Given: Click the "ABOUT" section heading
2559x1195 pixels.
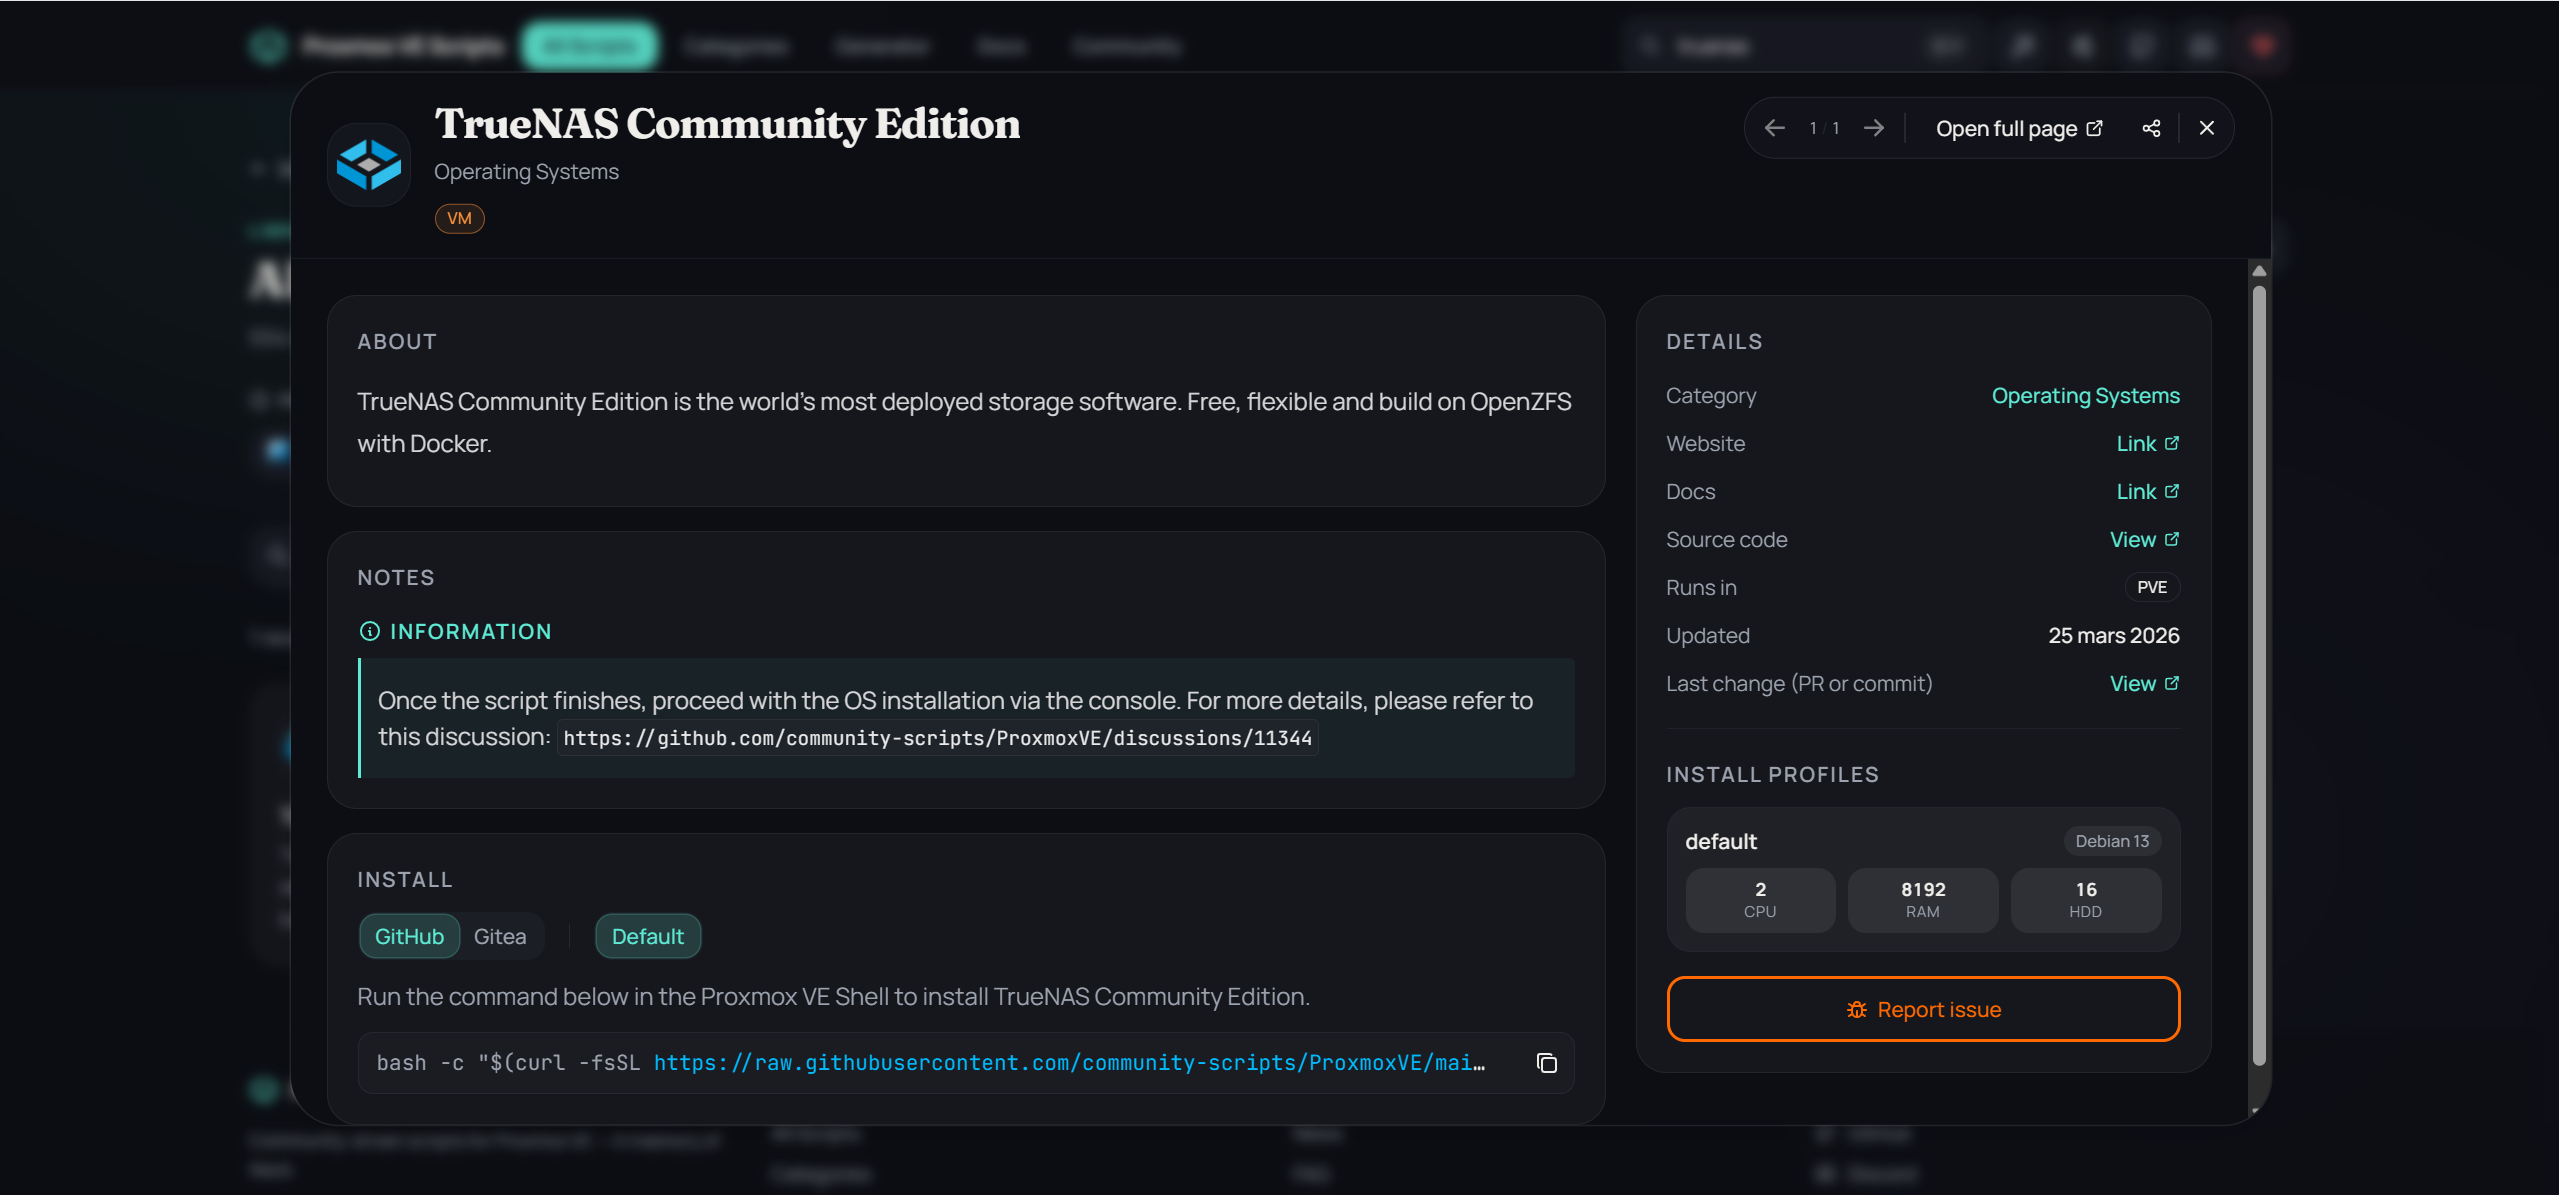Looking at the screenshot, I should click(397, 342).
